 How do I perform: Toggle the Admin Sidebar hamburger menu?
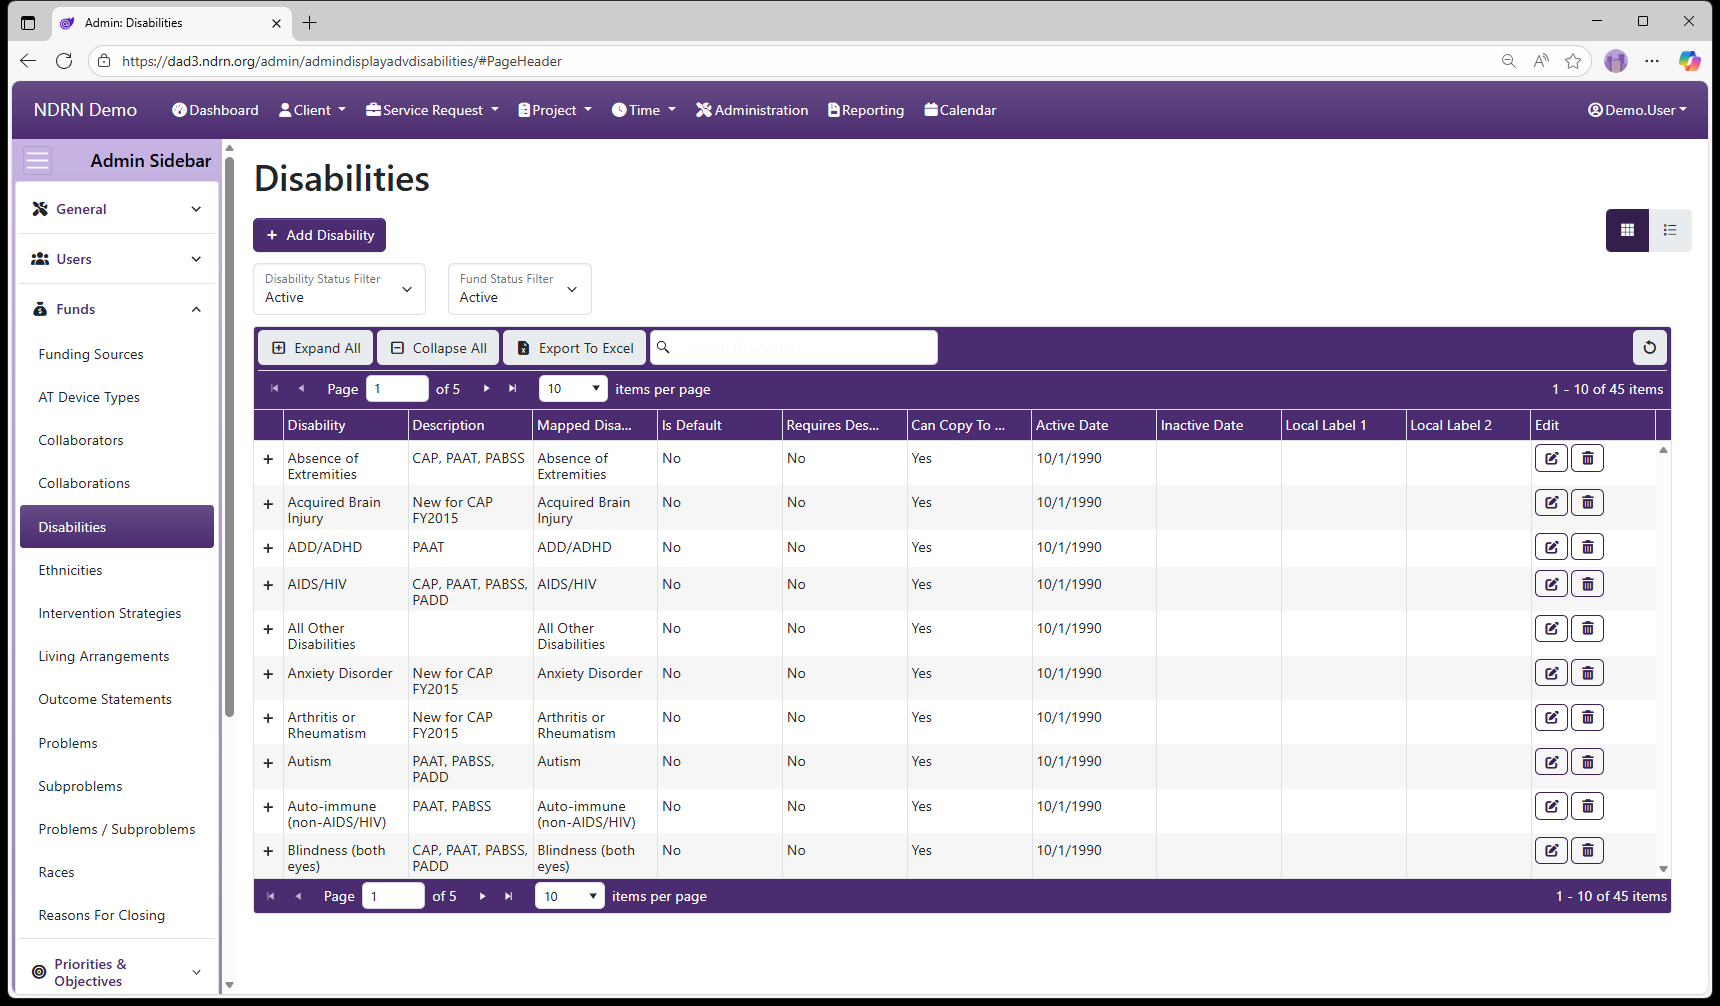click(37, 161)
